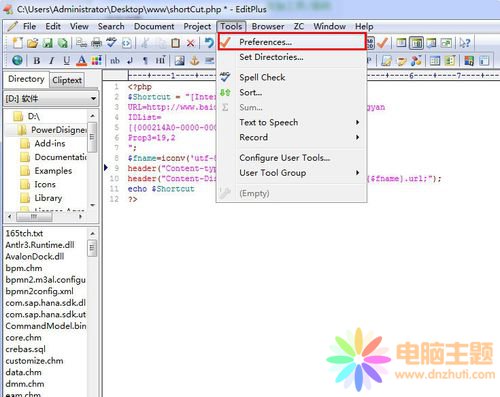Select the D:\ root folder

(26, 116)
